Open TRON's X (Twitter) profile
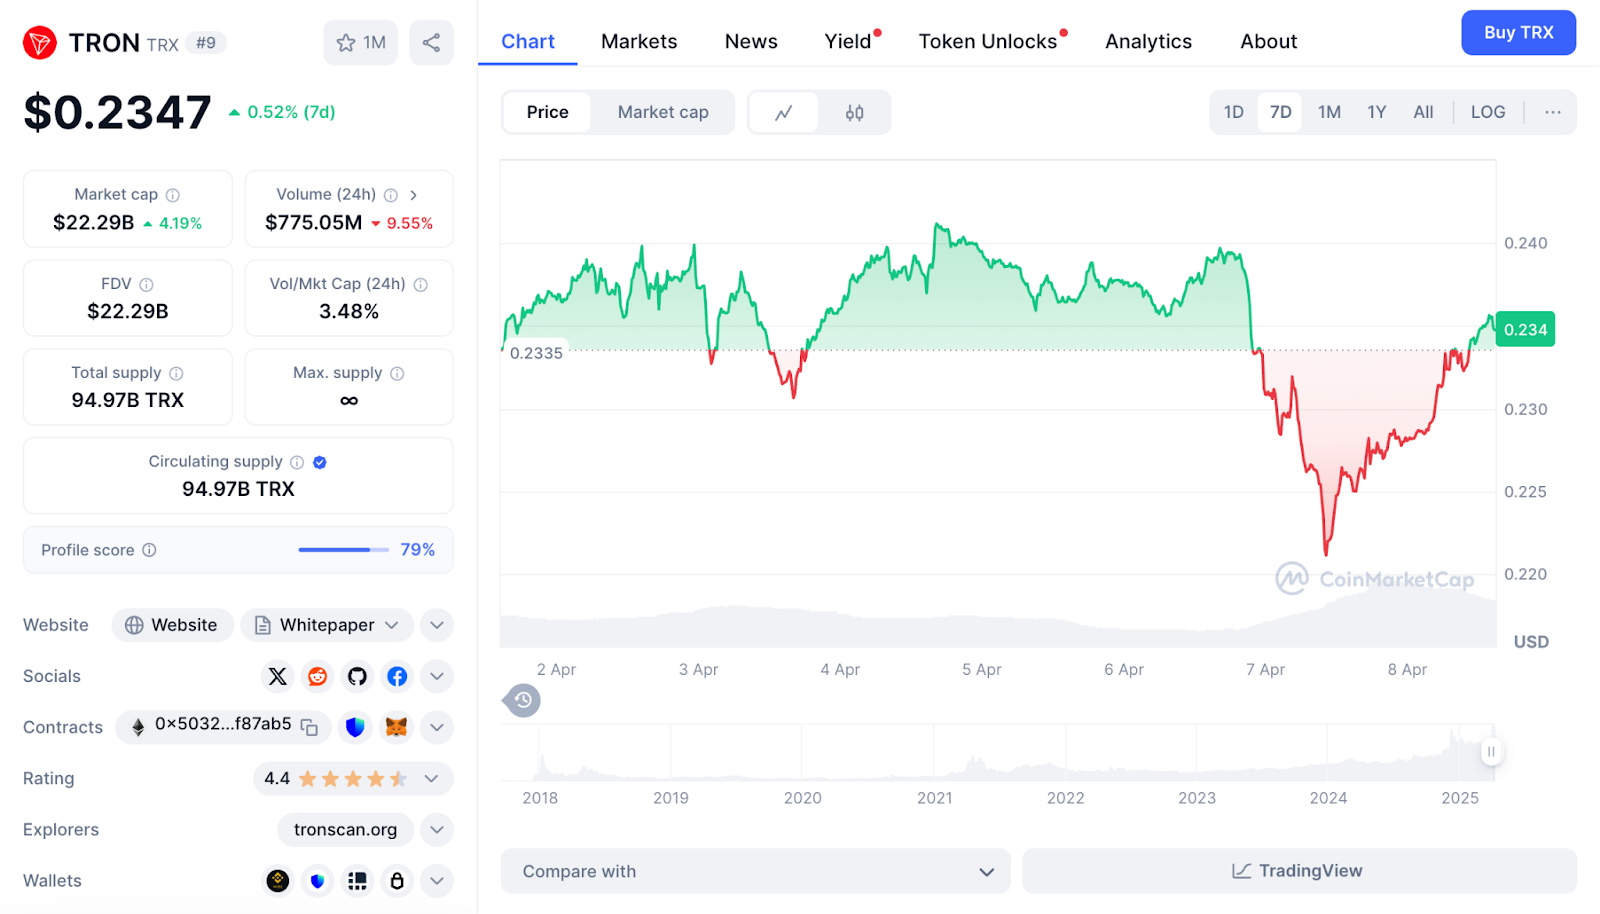The image size is (1600, 914). 278,677
